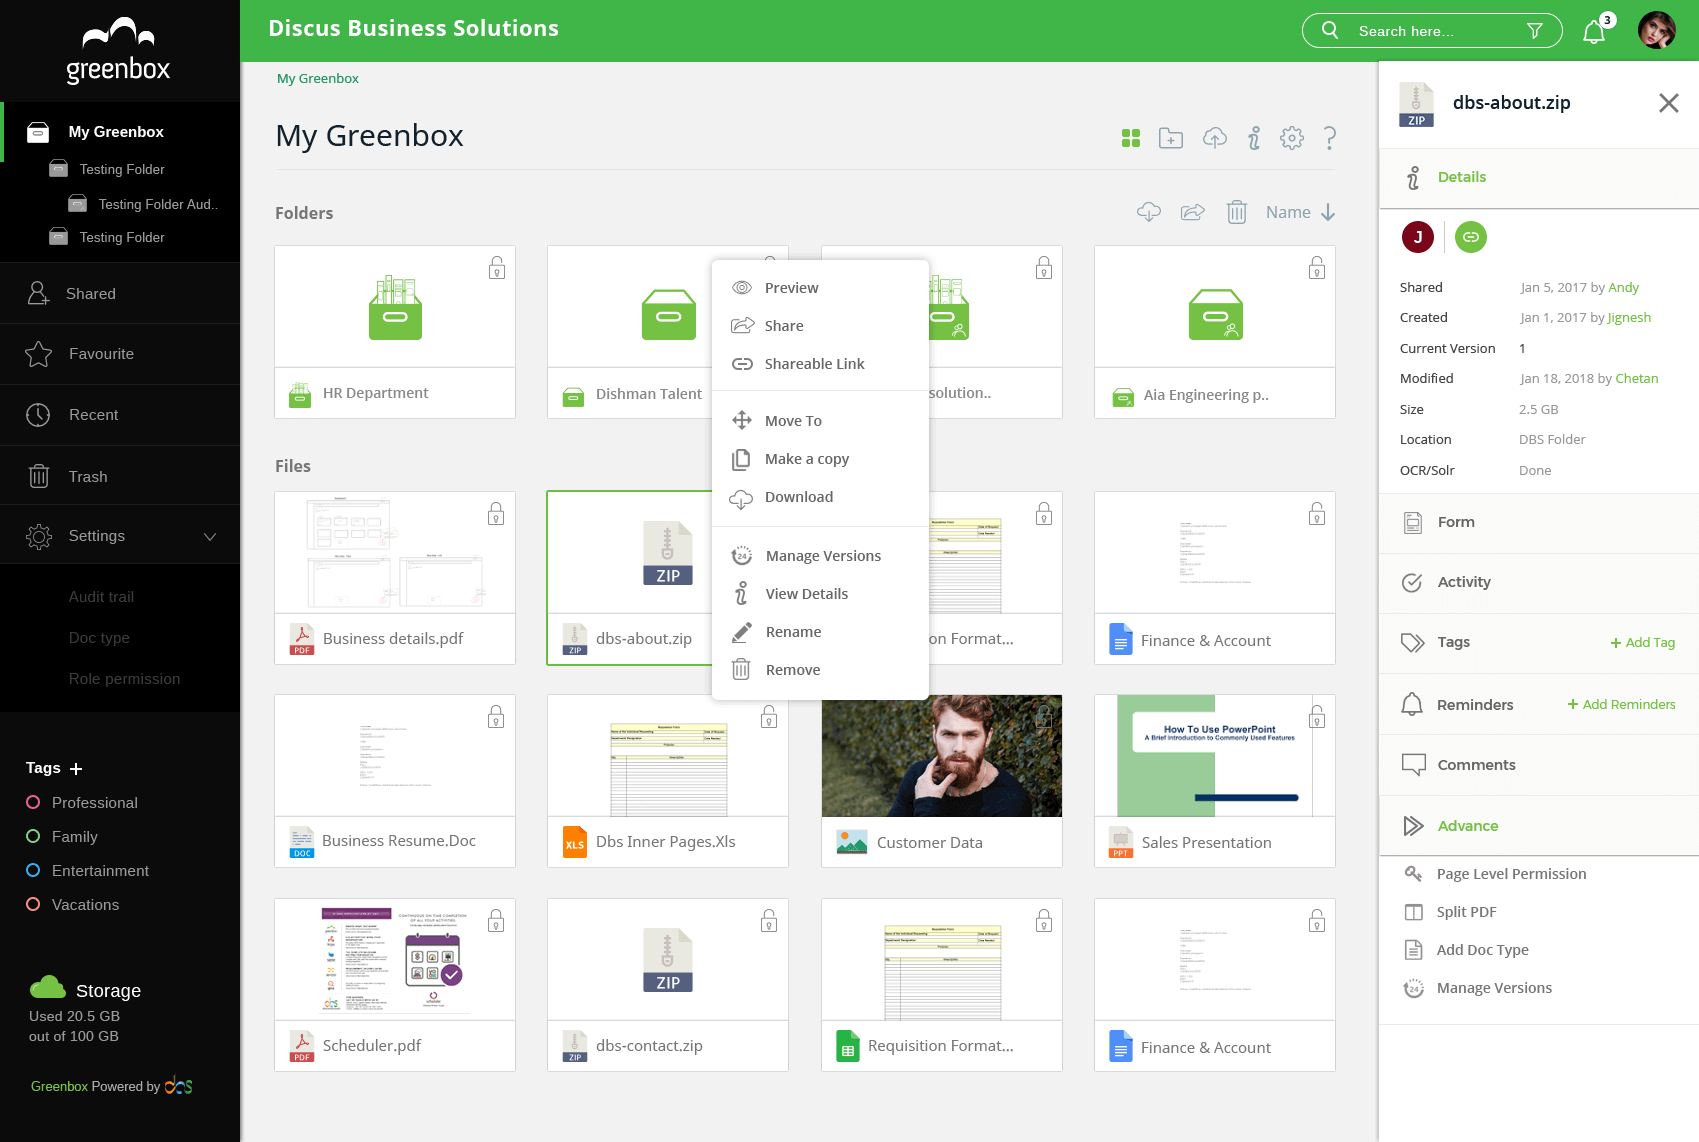Select Rename in context menu

click(793, 632)
